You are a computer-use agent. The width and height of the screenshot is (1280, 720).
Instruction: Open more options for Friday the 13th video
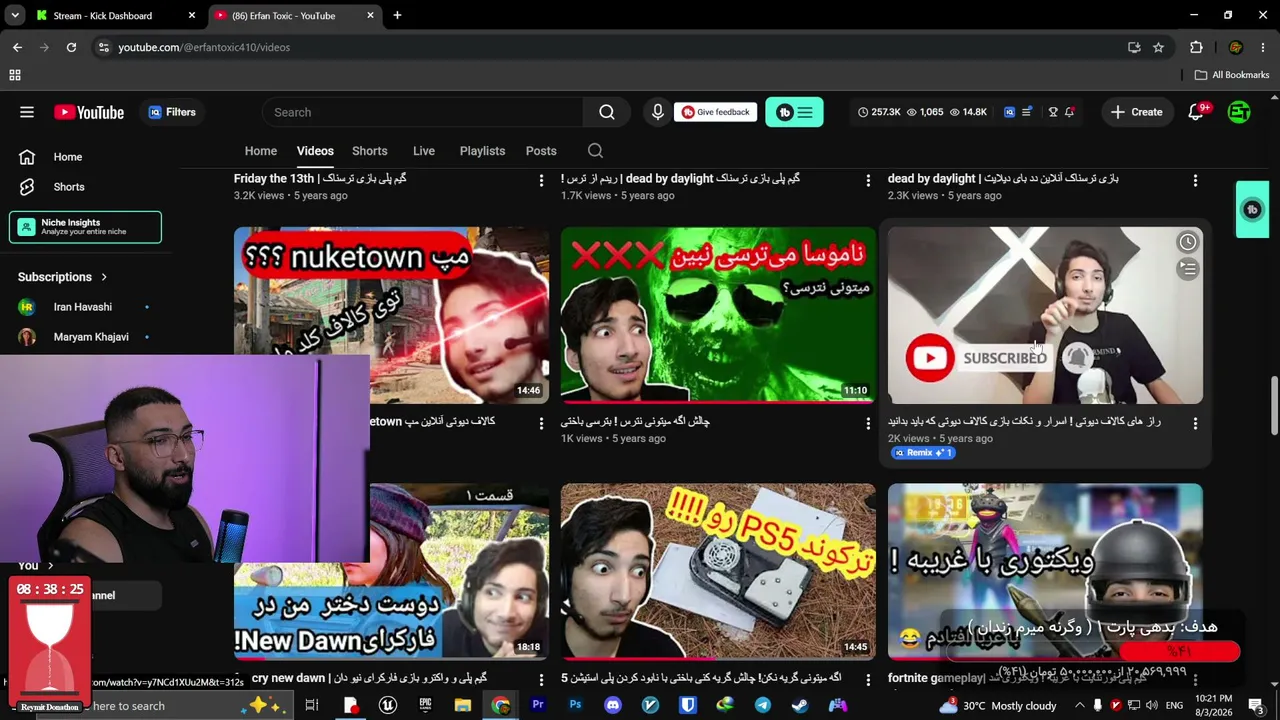click(x=541, y=180)
